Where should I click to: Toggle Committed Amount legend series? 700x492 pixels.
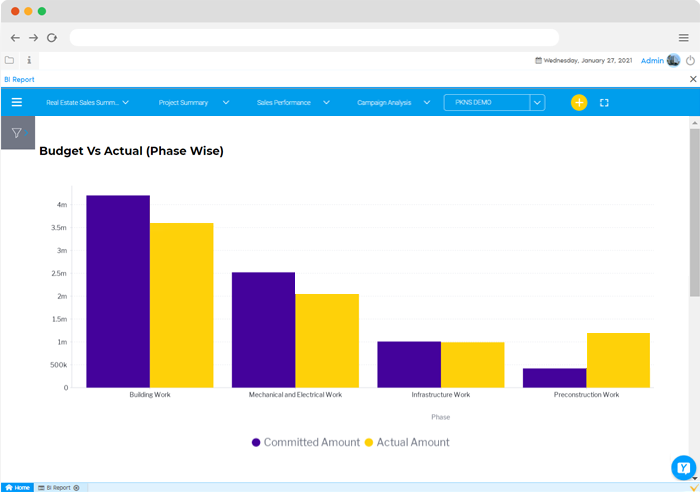coord(306,442)
